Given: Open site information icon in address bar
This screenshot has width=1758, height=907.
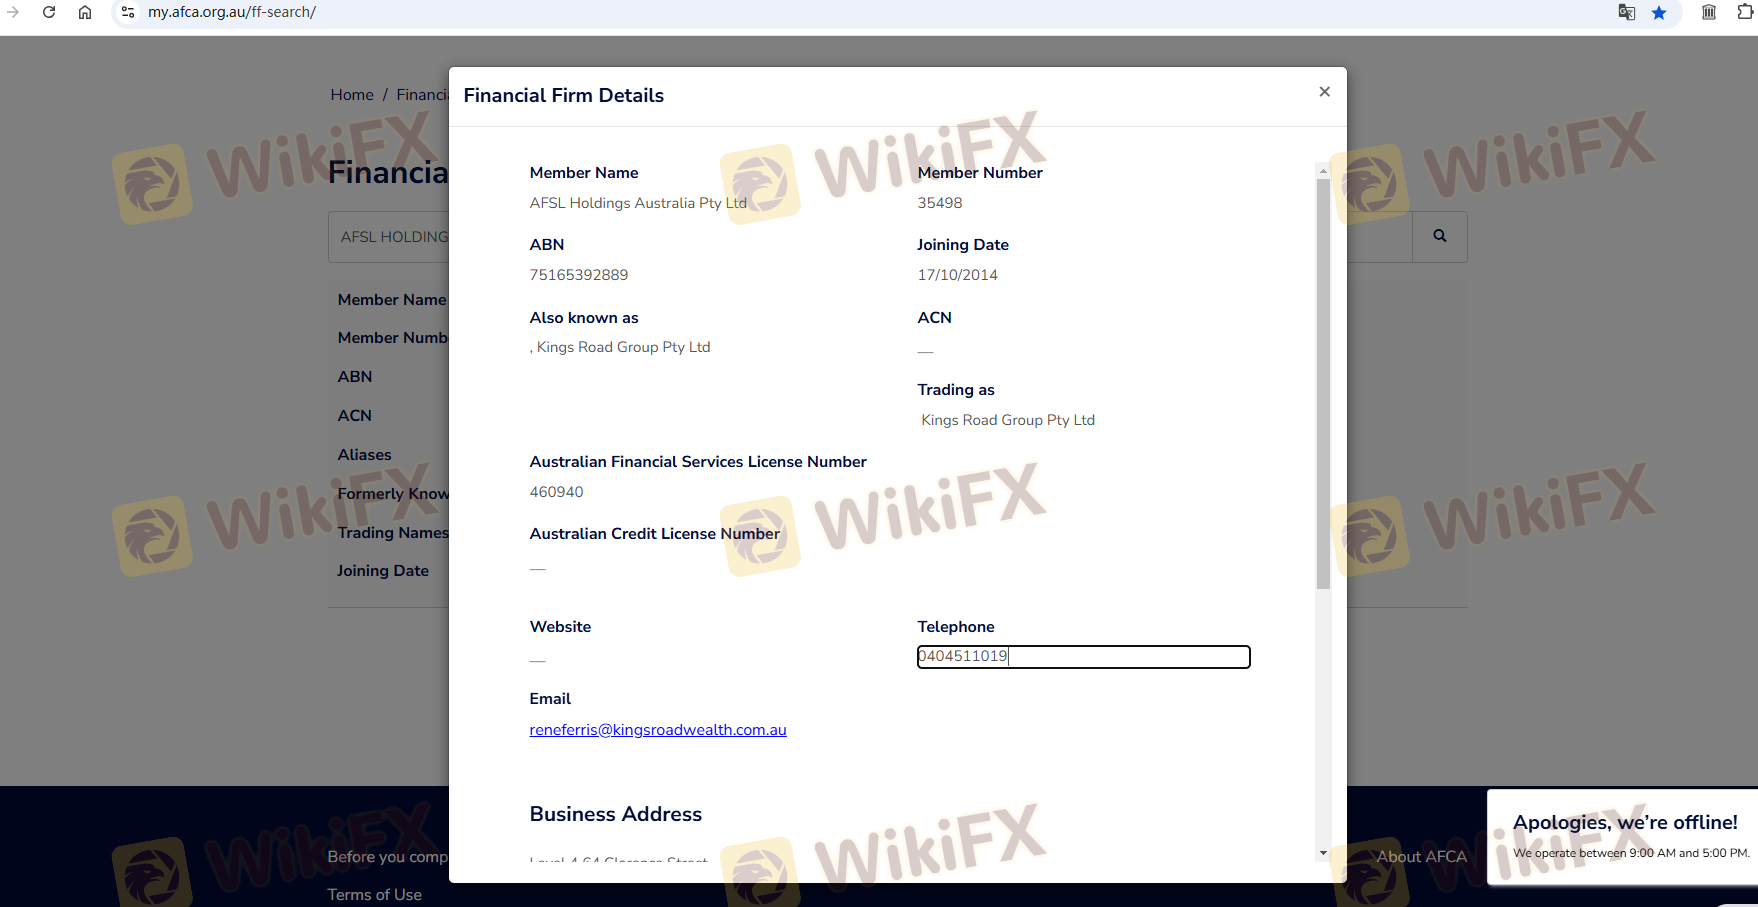Looking at the screenshot, I should pos(128,12).
